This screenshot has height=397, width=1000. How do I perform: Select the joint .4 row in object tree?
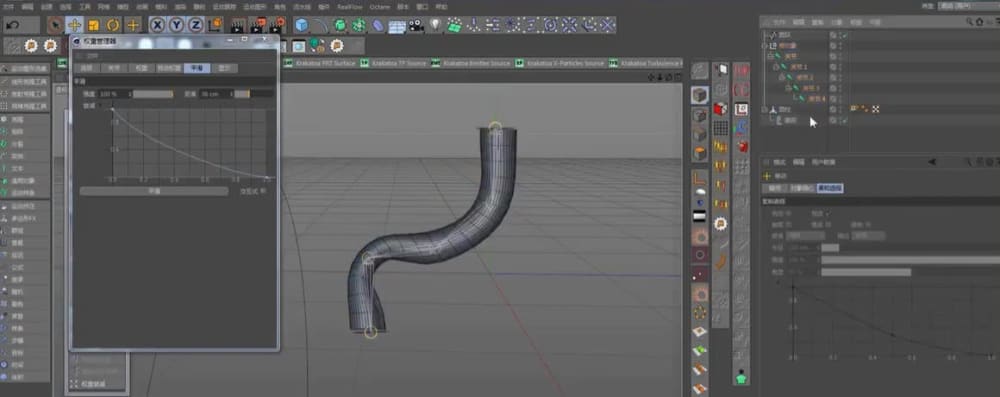816,99
